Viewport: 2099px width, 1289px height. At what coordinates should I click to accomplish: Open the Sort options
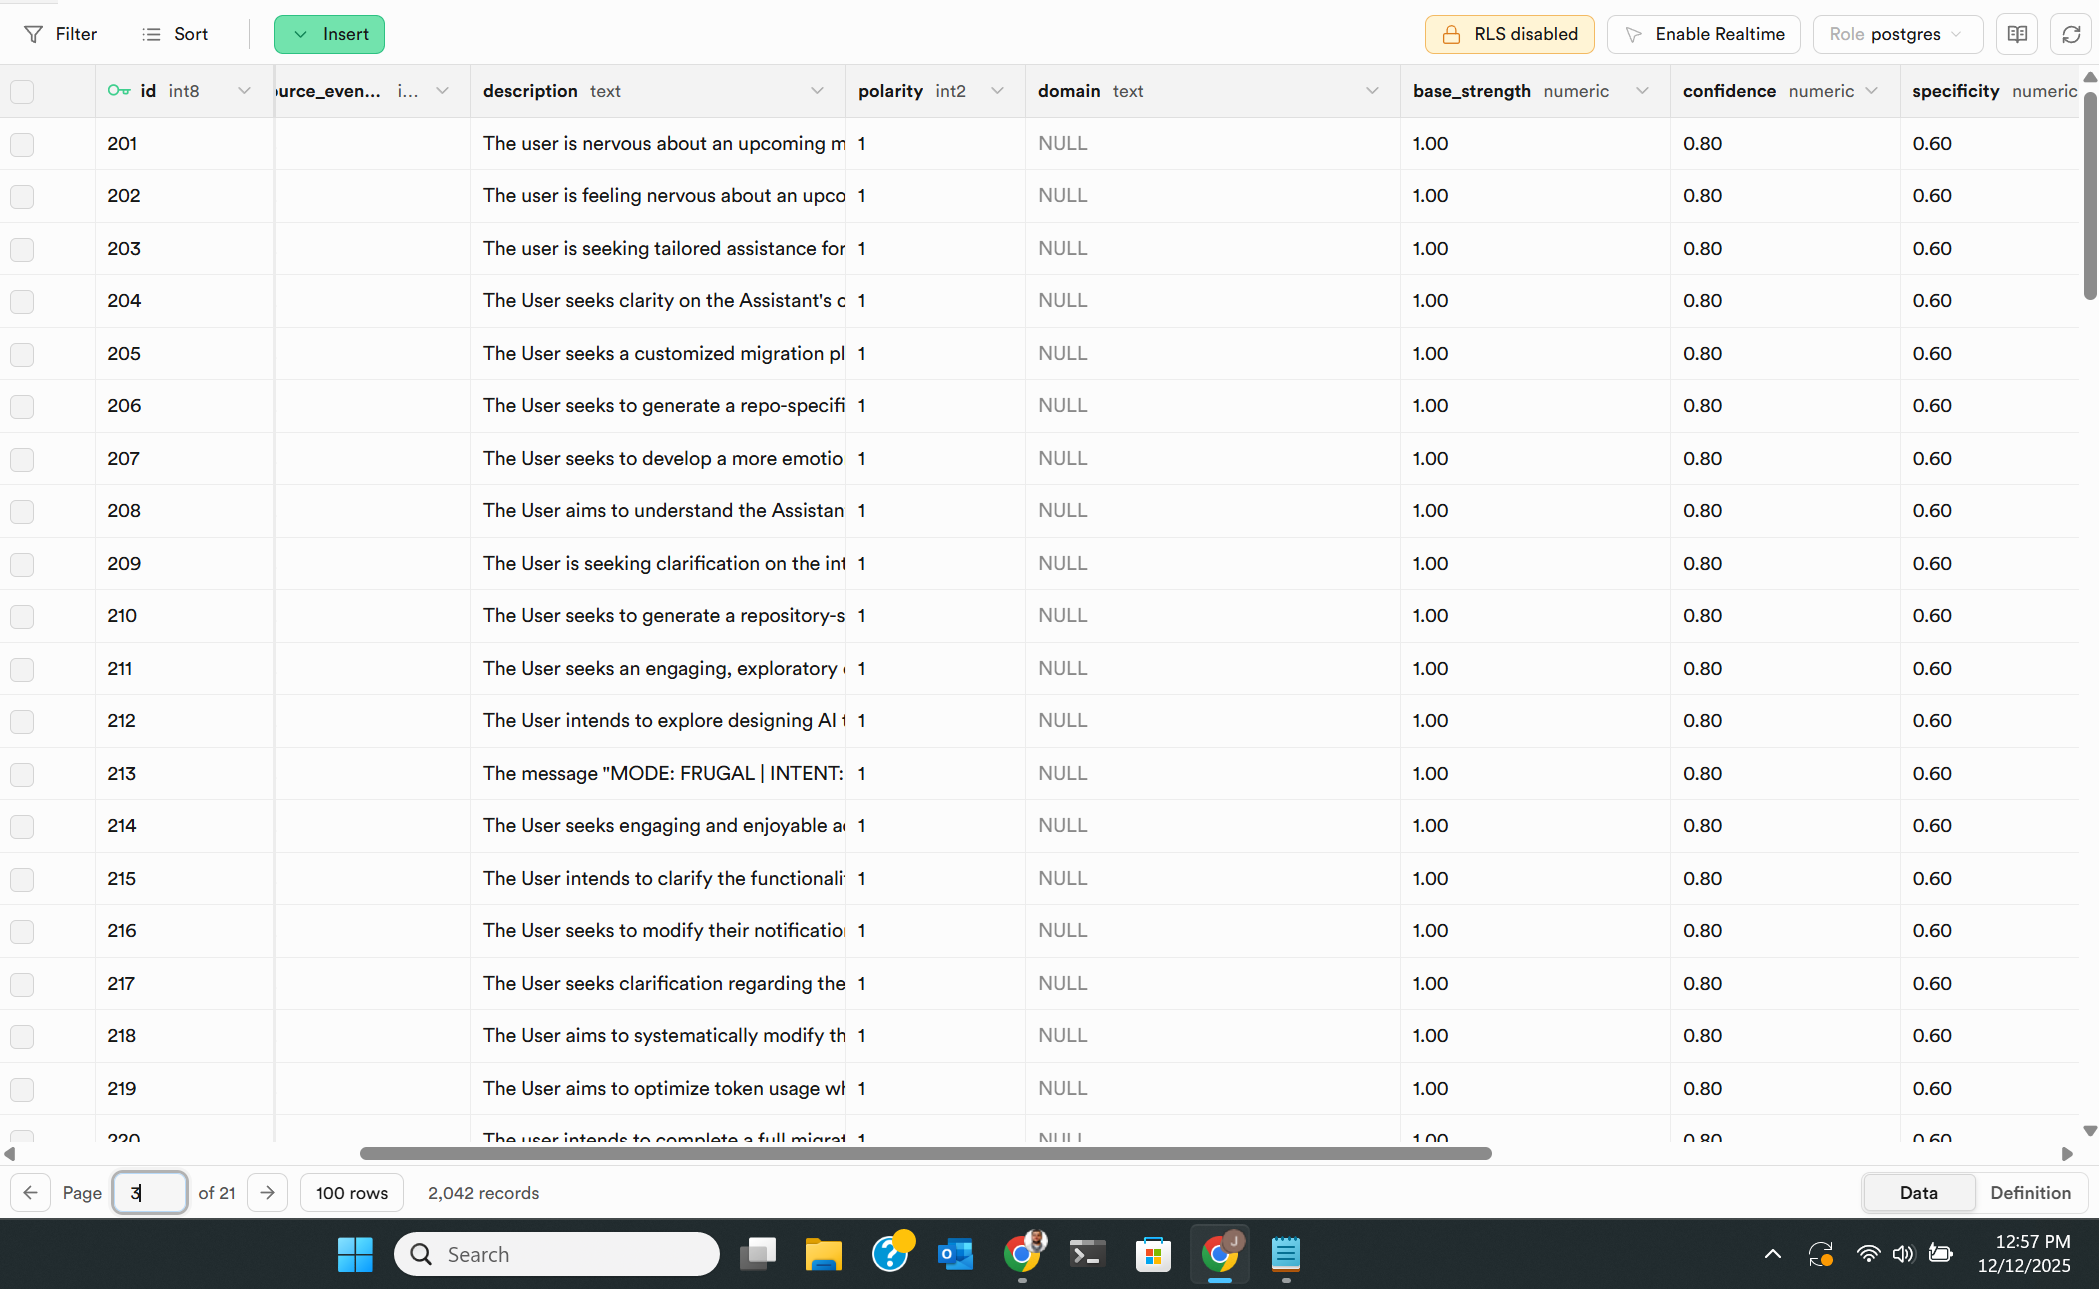(174, 33)
